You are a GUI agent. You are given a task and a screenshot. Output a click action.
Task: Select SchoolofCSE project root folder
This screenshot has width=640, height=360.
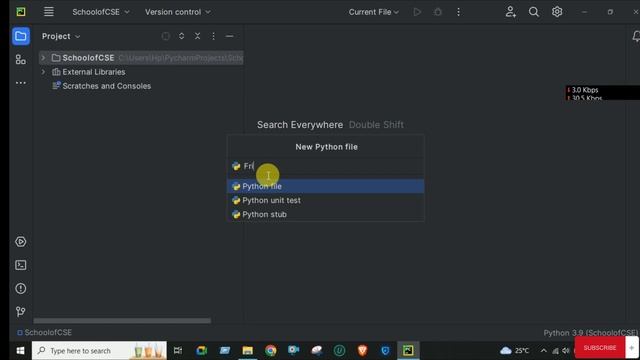(141, 58)
